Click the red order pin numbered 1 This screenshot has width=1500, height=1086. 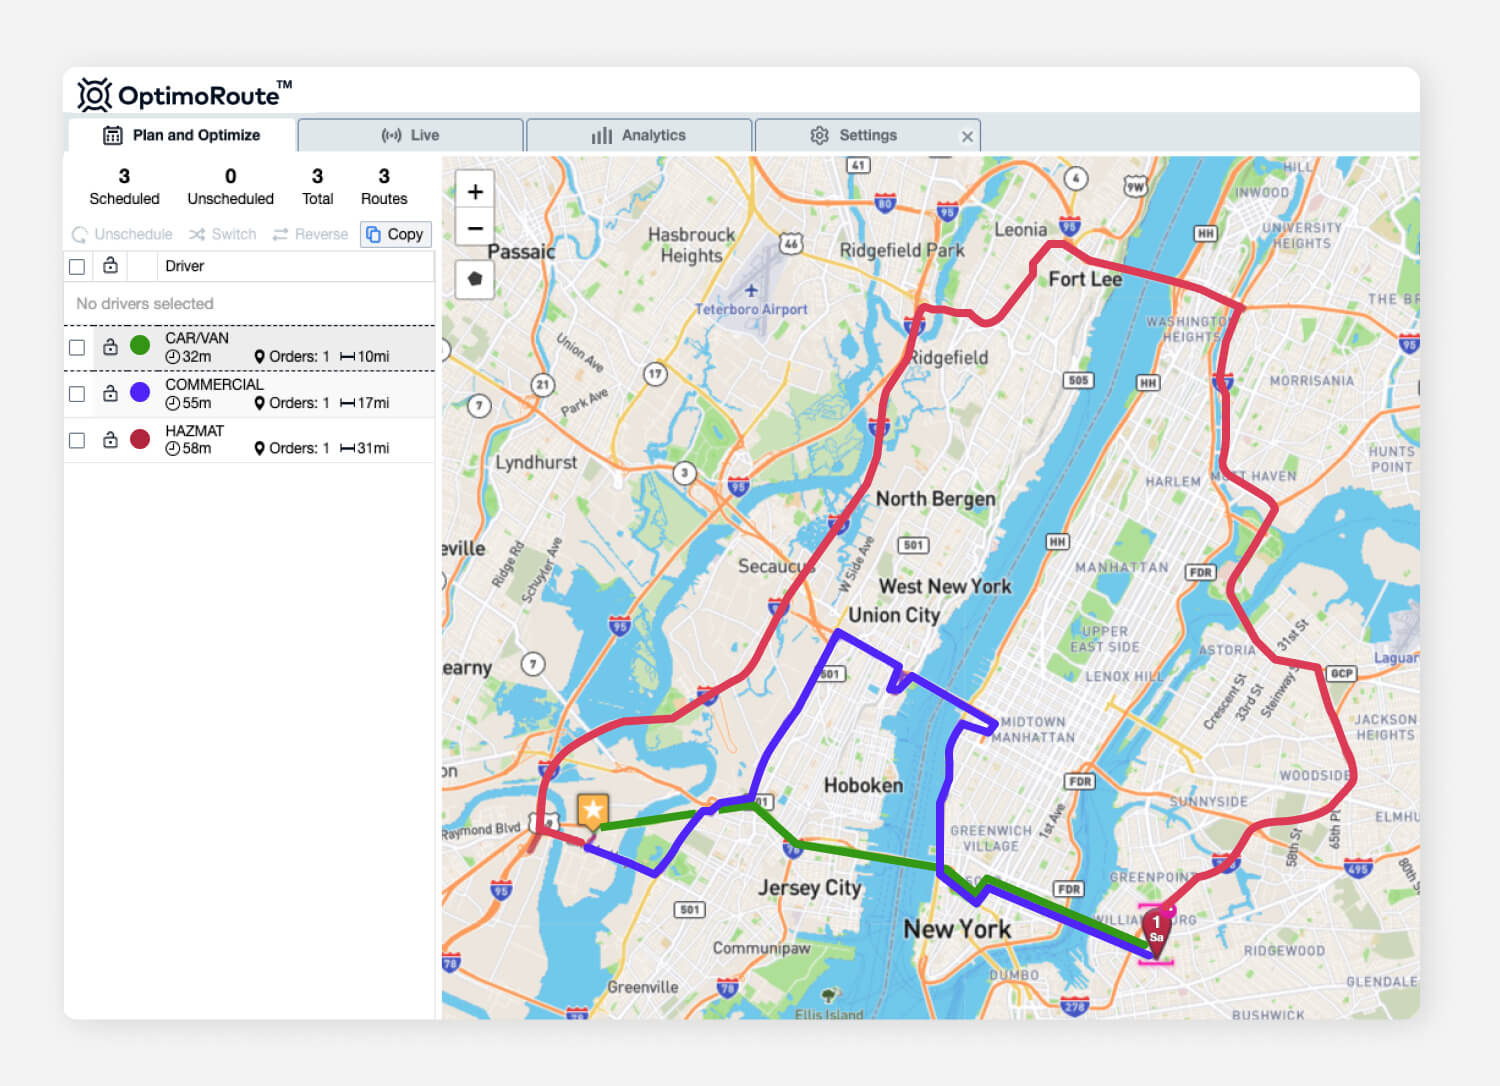pos(1156,930)
